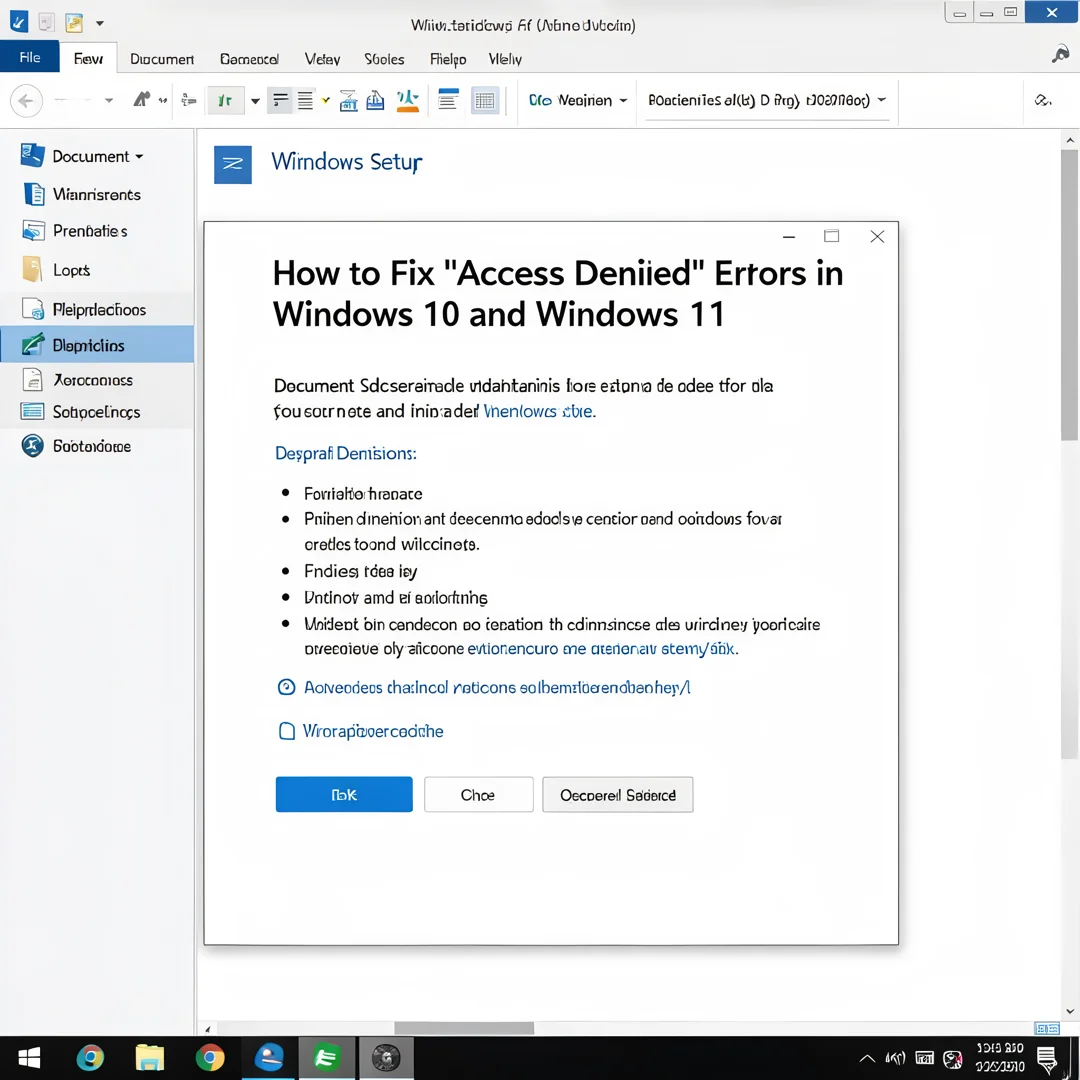
Task: Switch to the Vieiay ribbon tab
Action: 322,59
